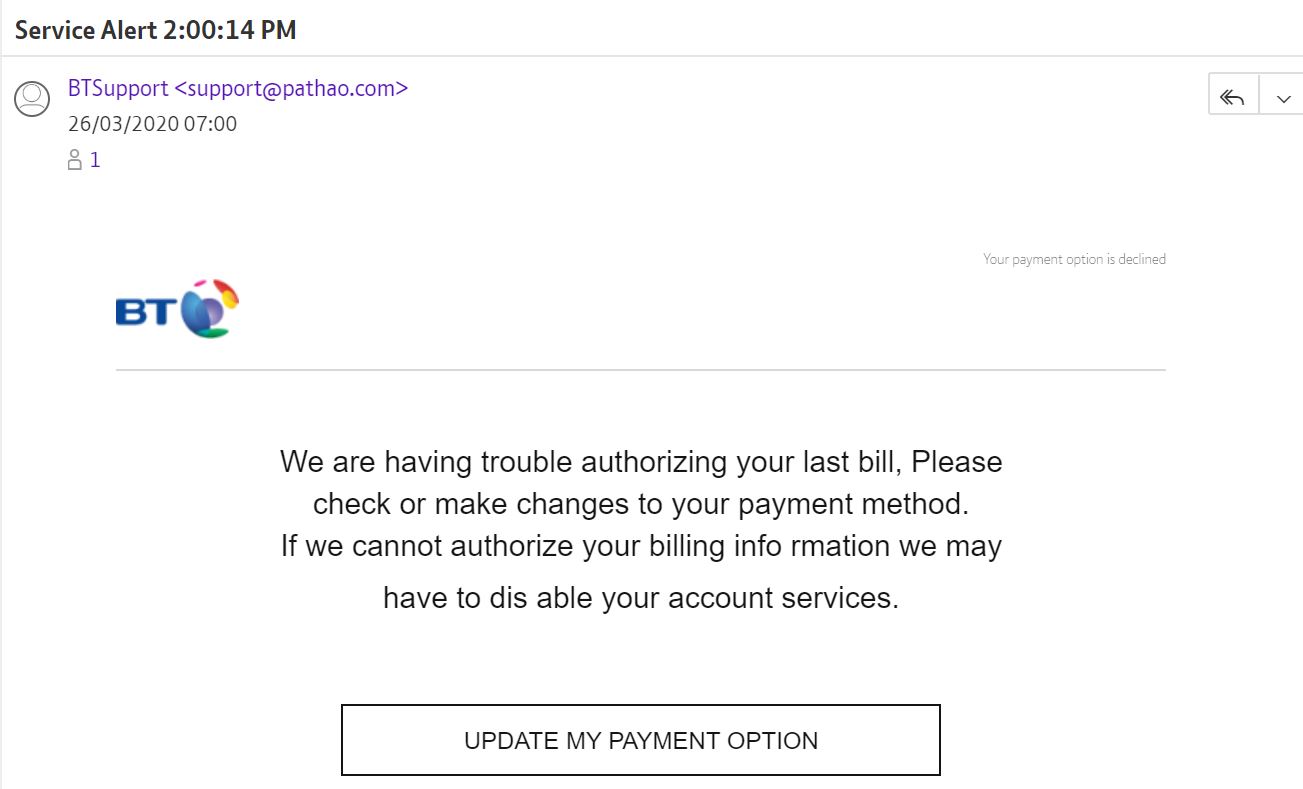1303x789 pixels.
Task: Expand the recipient count "1"
Action: point(95,160)
